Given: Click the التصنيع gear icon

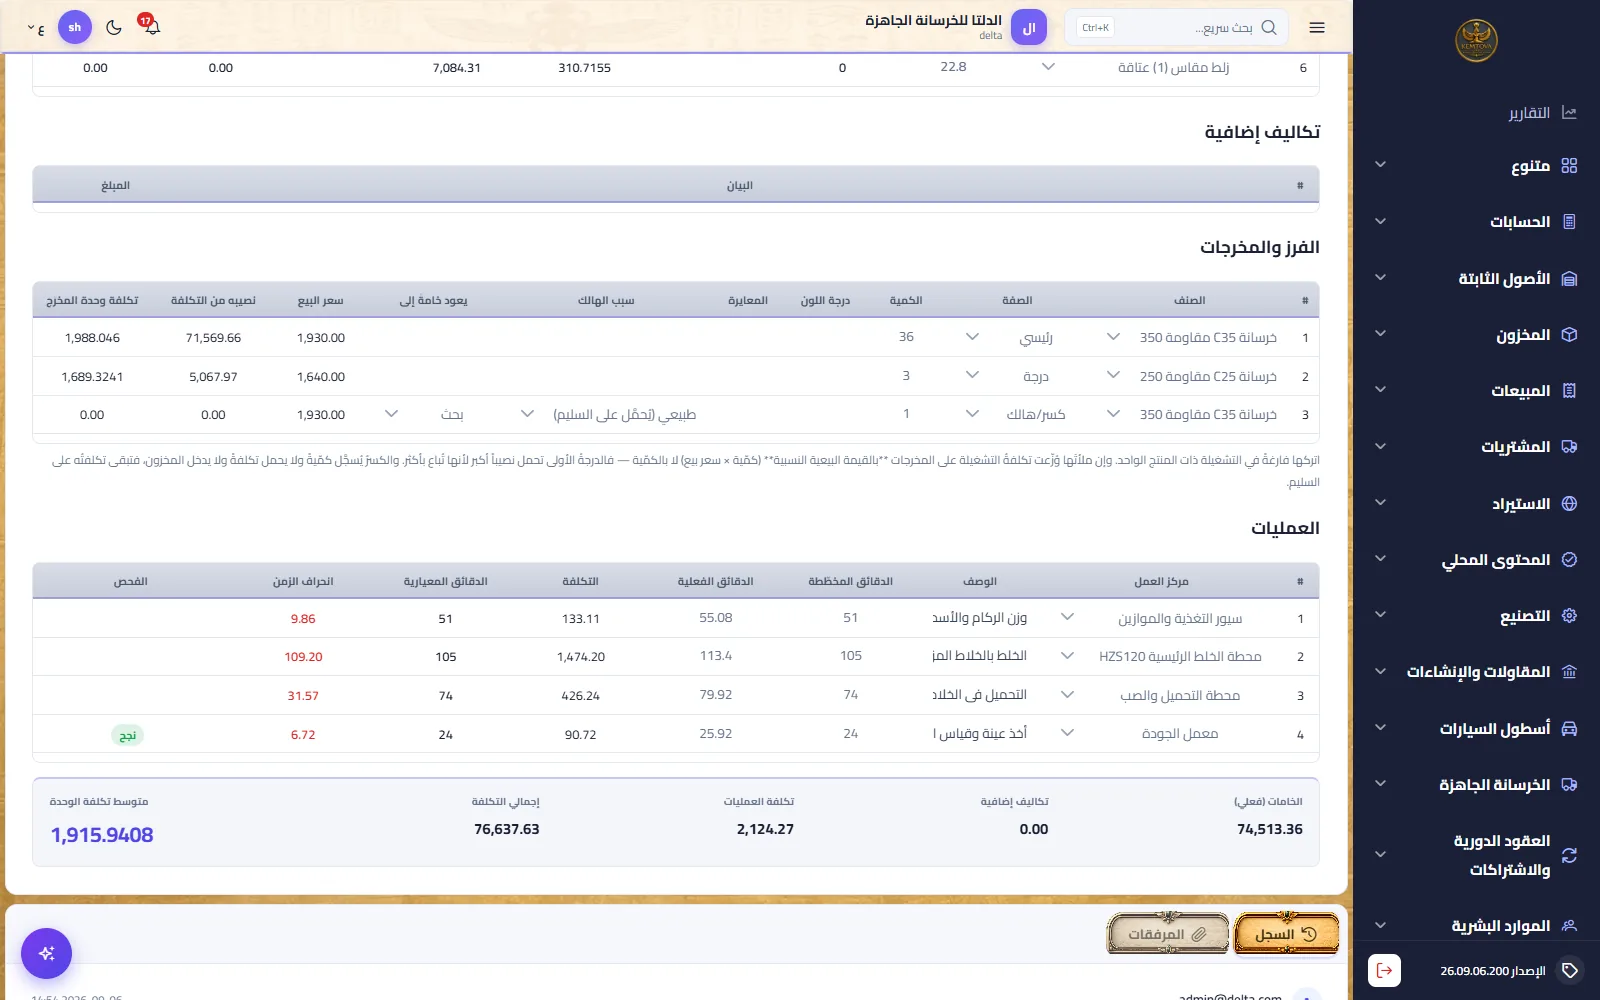Looking at the screenshot, I should coord(1569,616).
